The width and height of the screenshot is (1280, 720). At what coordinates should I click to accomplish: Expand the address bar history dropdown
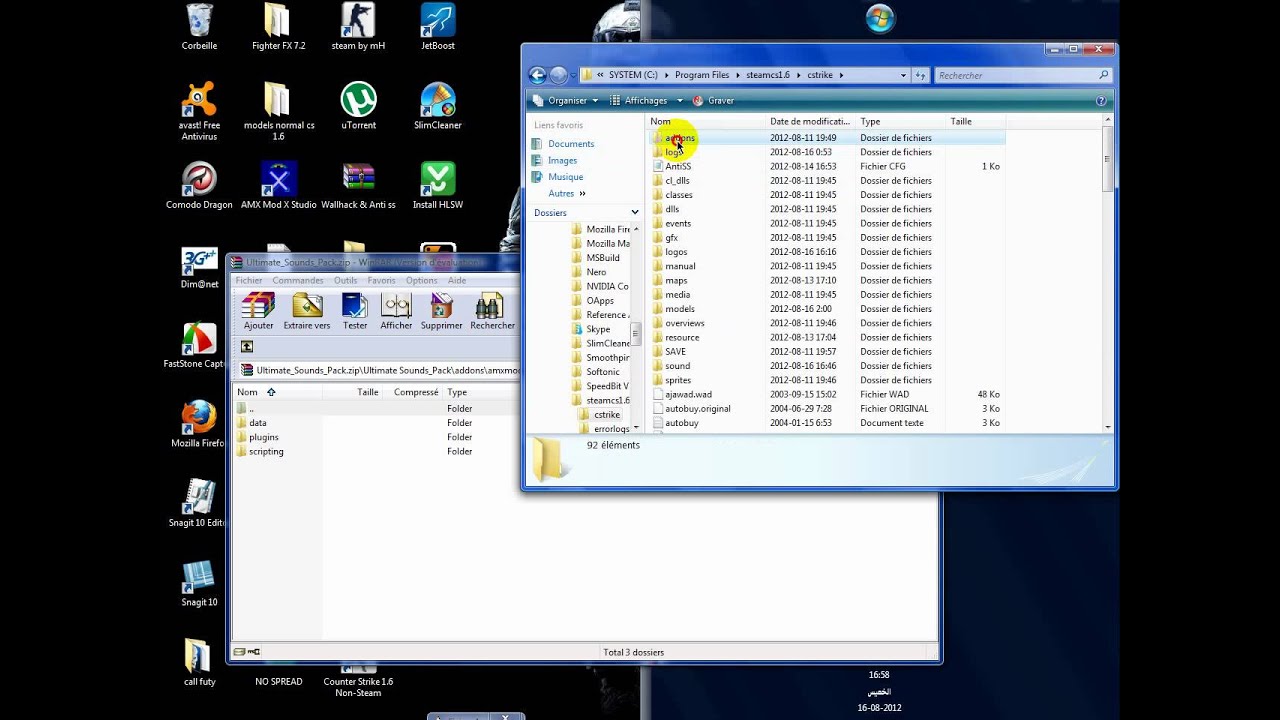903,75
